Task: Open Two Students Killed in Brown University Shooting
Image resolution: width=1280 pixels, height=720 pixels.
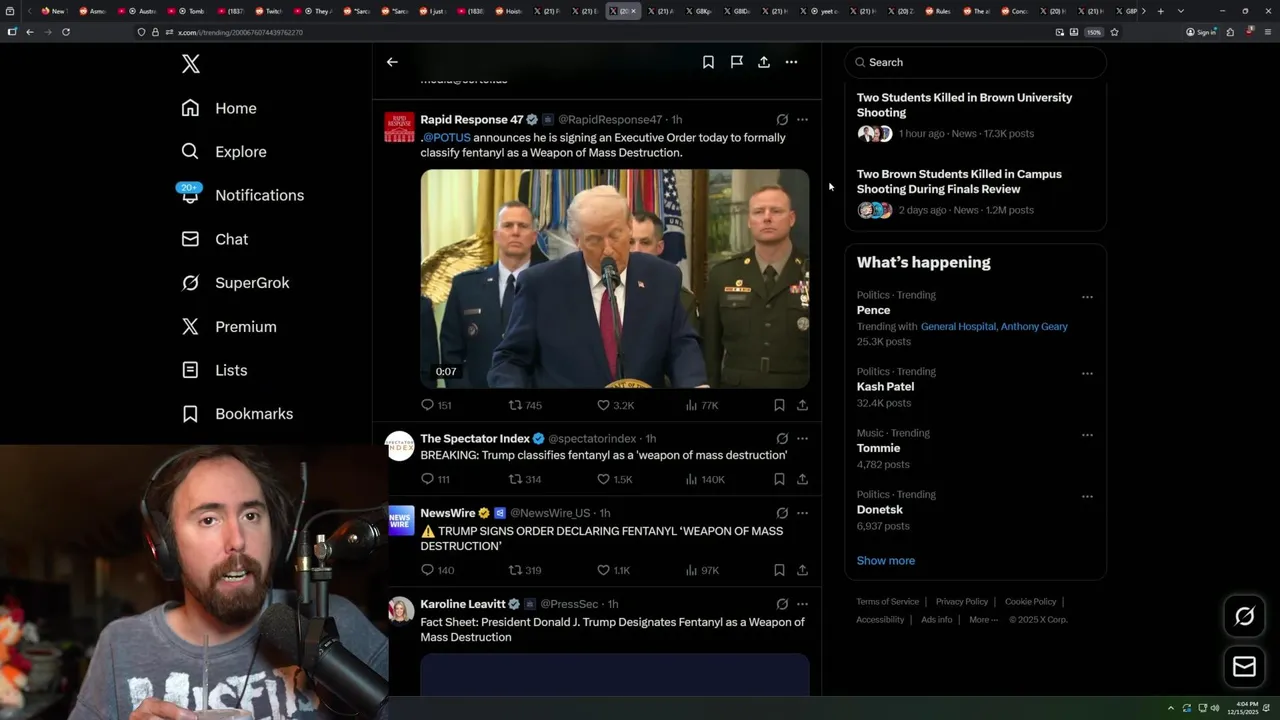Action: (964, 105)
